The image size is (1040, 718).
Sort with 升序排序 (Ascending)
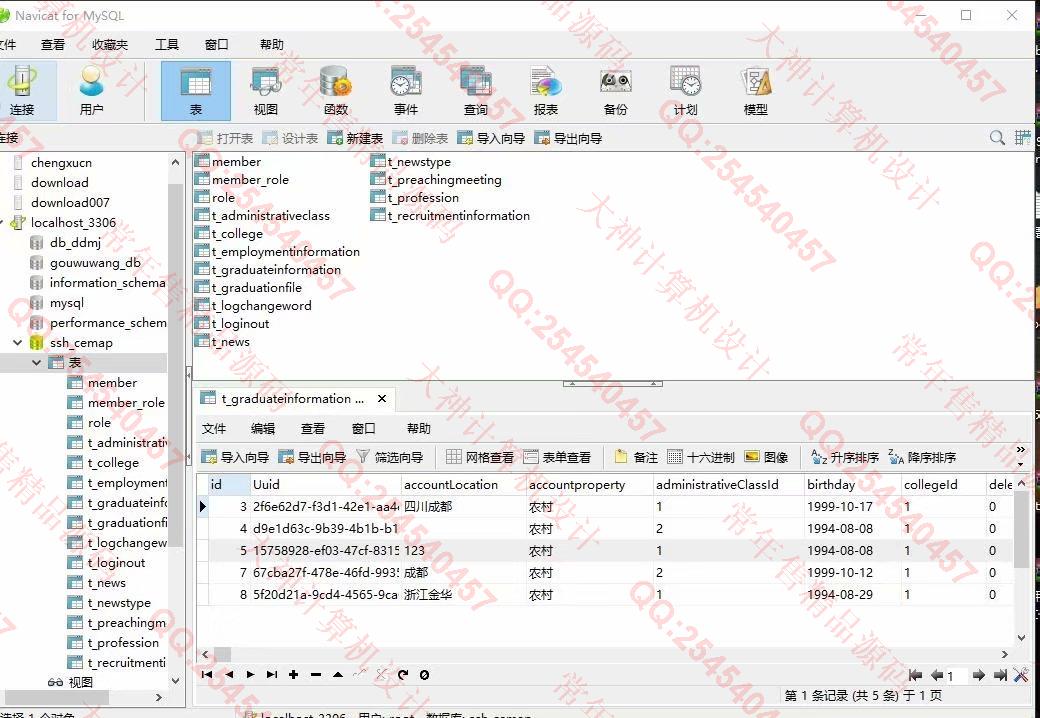tap(845, 457)
